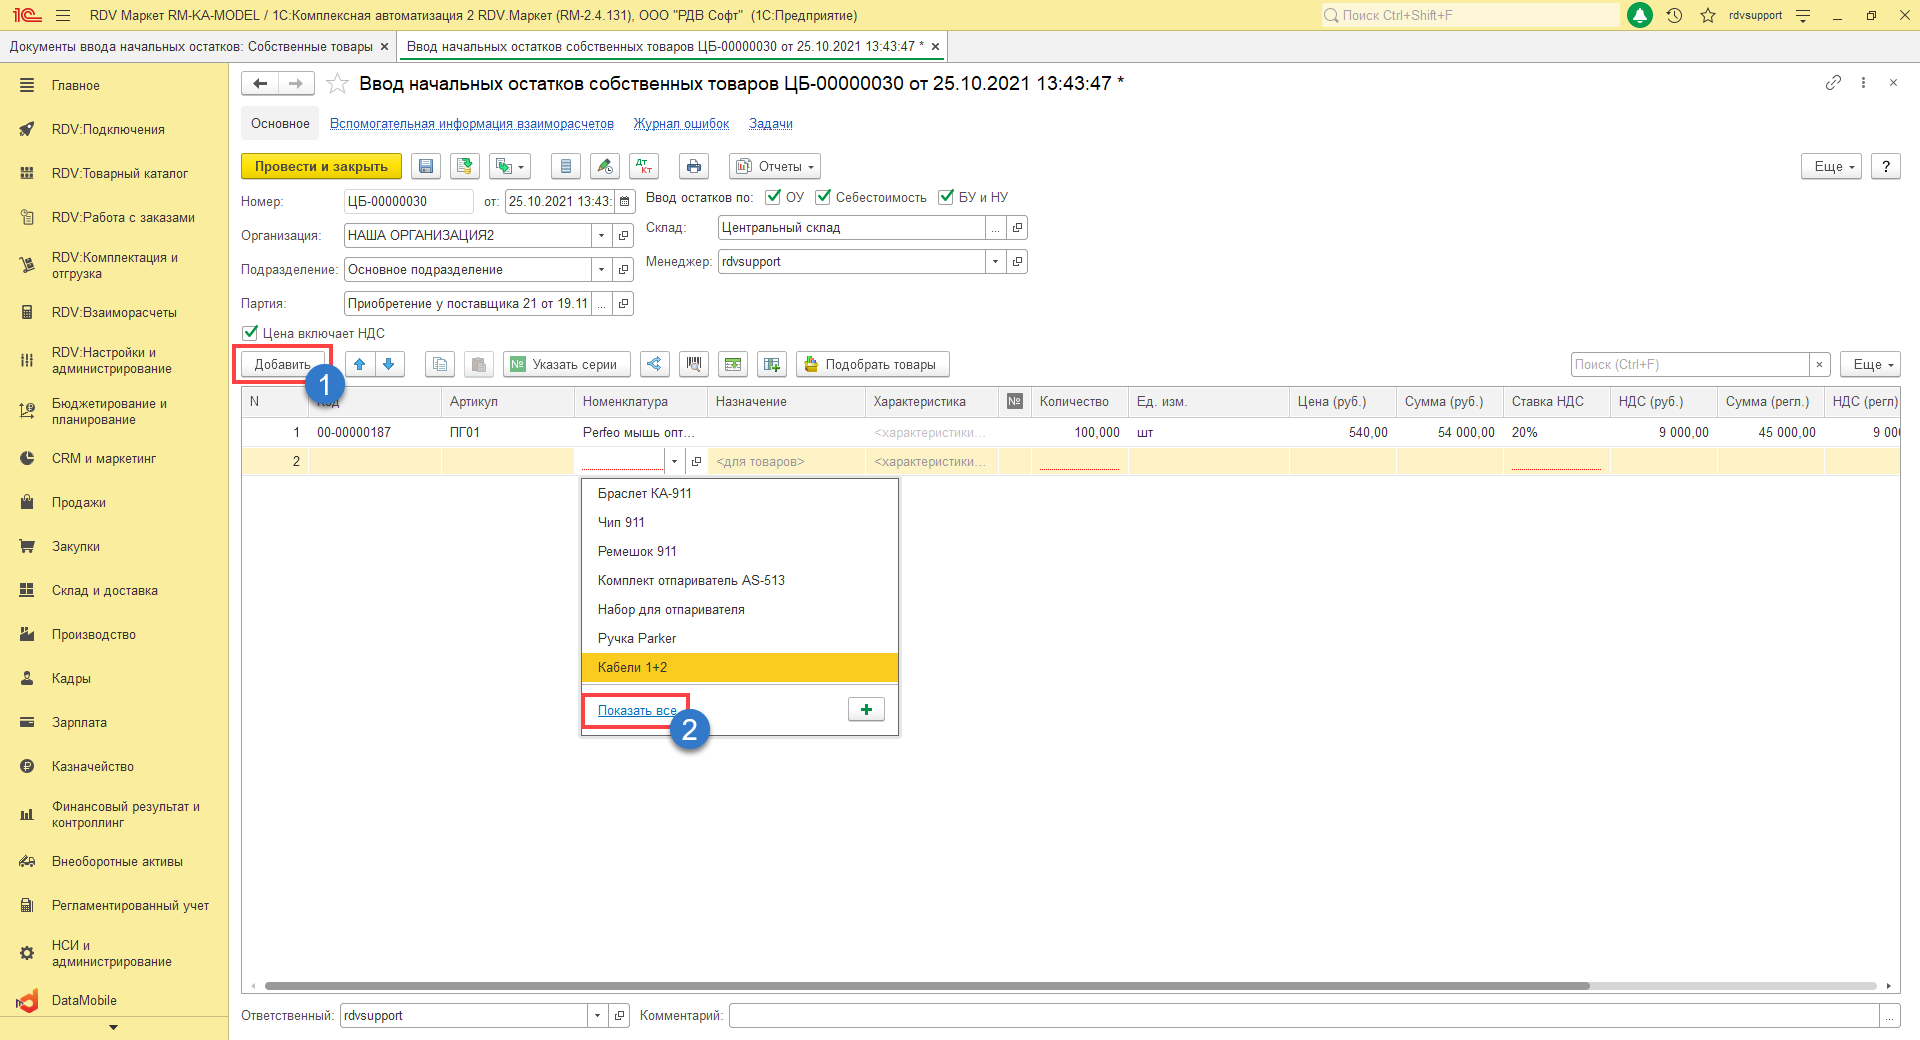Viewport: 1920px width, 1040px height.
Task: Click the save document floppy icon
Action: click(x=426, y=167)
